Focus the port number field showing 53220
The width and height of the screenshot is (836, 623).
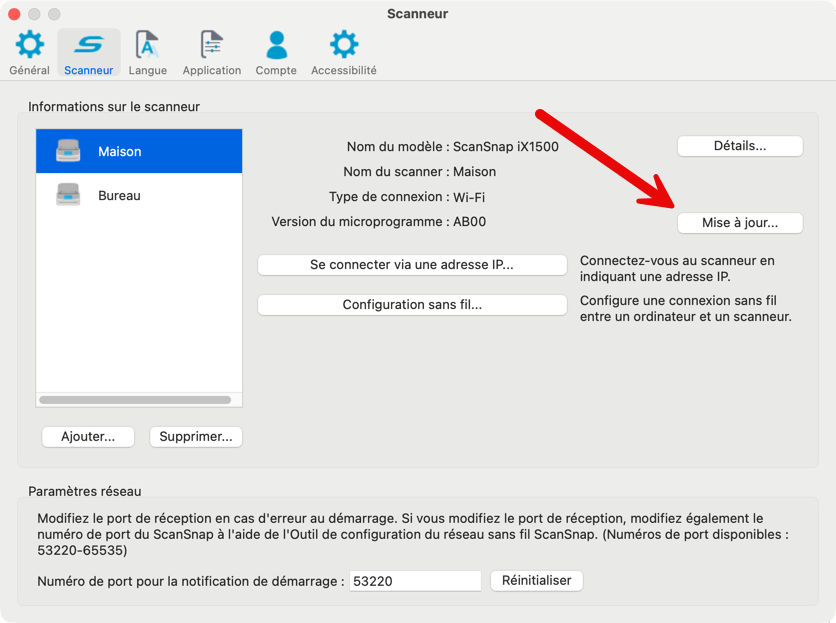pyautogui.click(x=415, y=581)
